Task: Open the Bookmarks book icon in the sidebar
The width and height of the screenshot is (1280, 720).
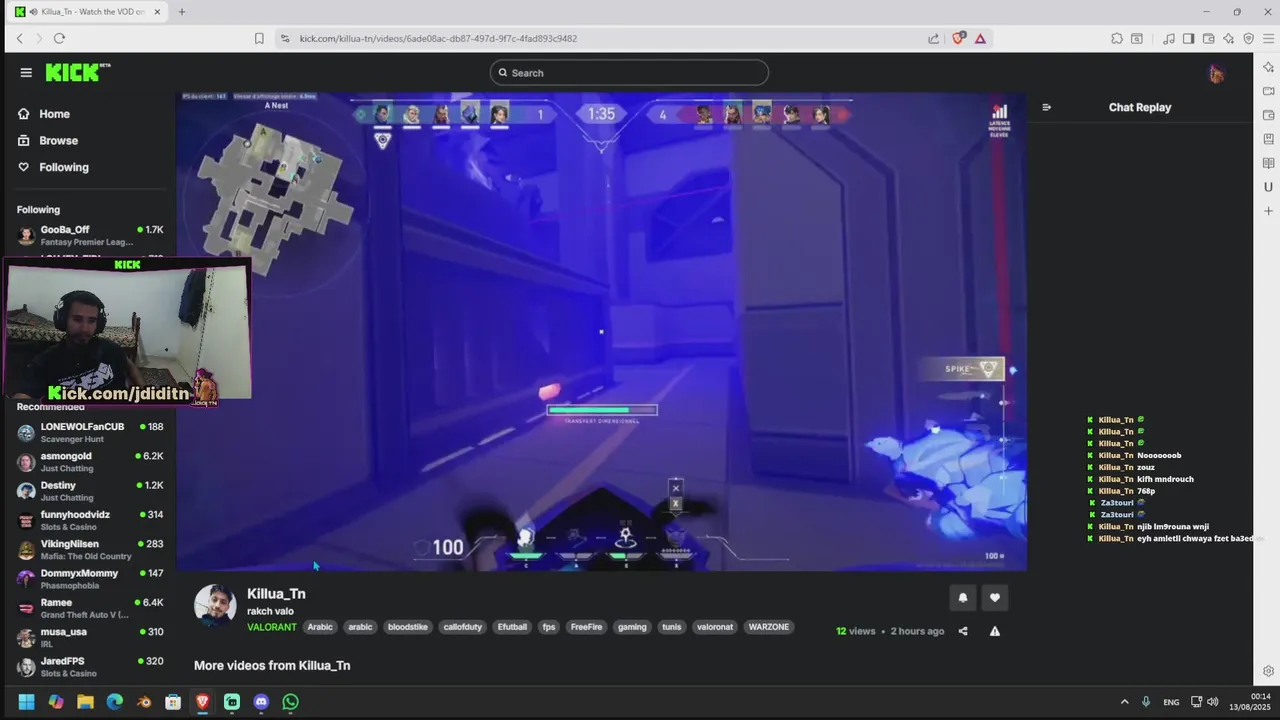Action: 1268,163
